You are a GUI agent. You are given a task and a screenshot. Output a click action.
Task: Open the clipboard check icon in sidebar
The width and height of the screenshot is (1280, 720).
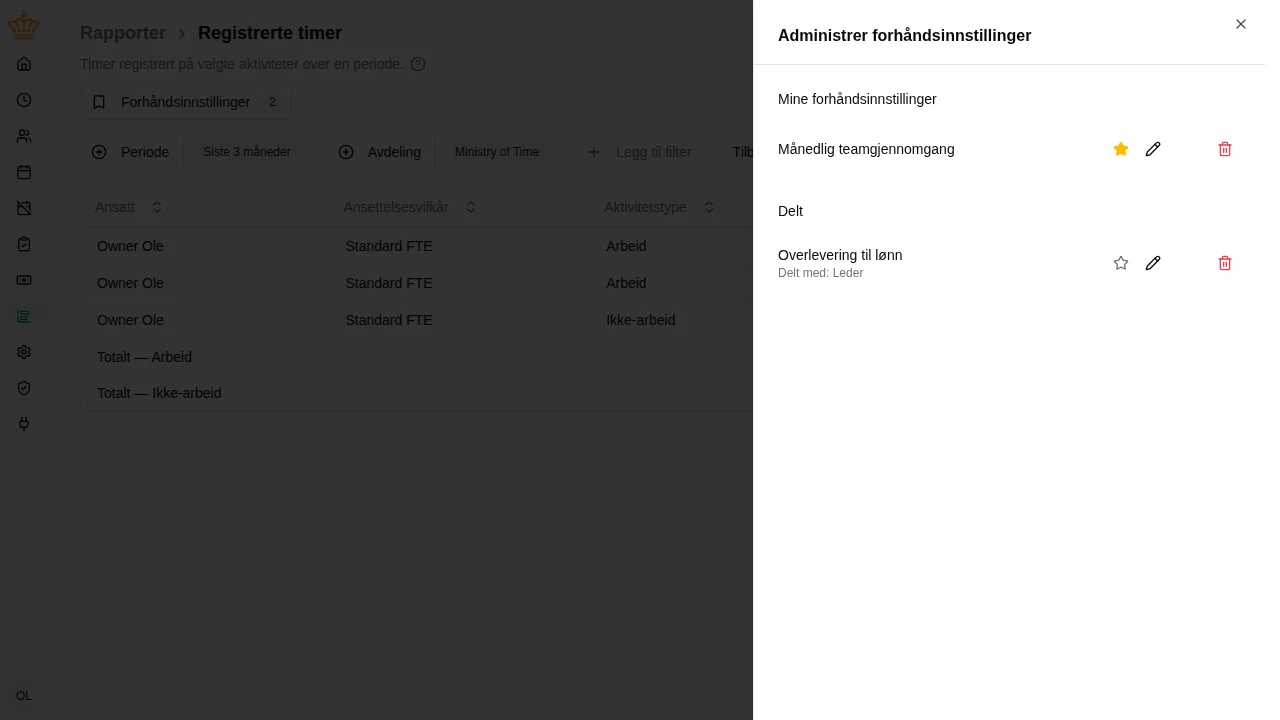(24, 244)
